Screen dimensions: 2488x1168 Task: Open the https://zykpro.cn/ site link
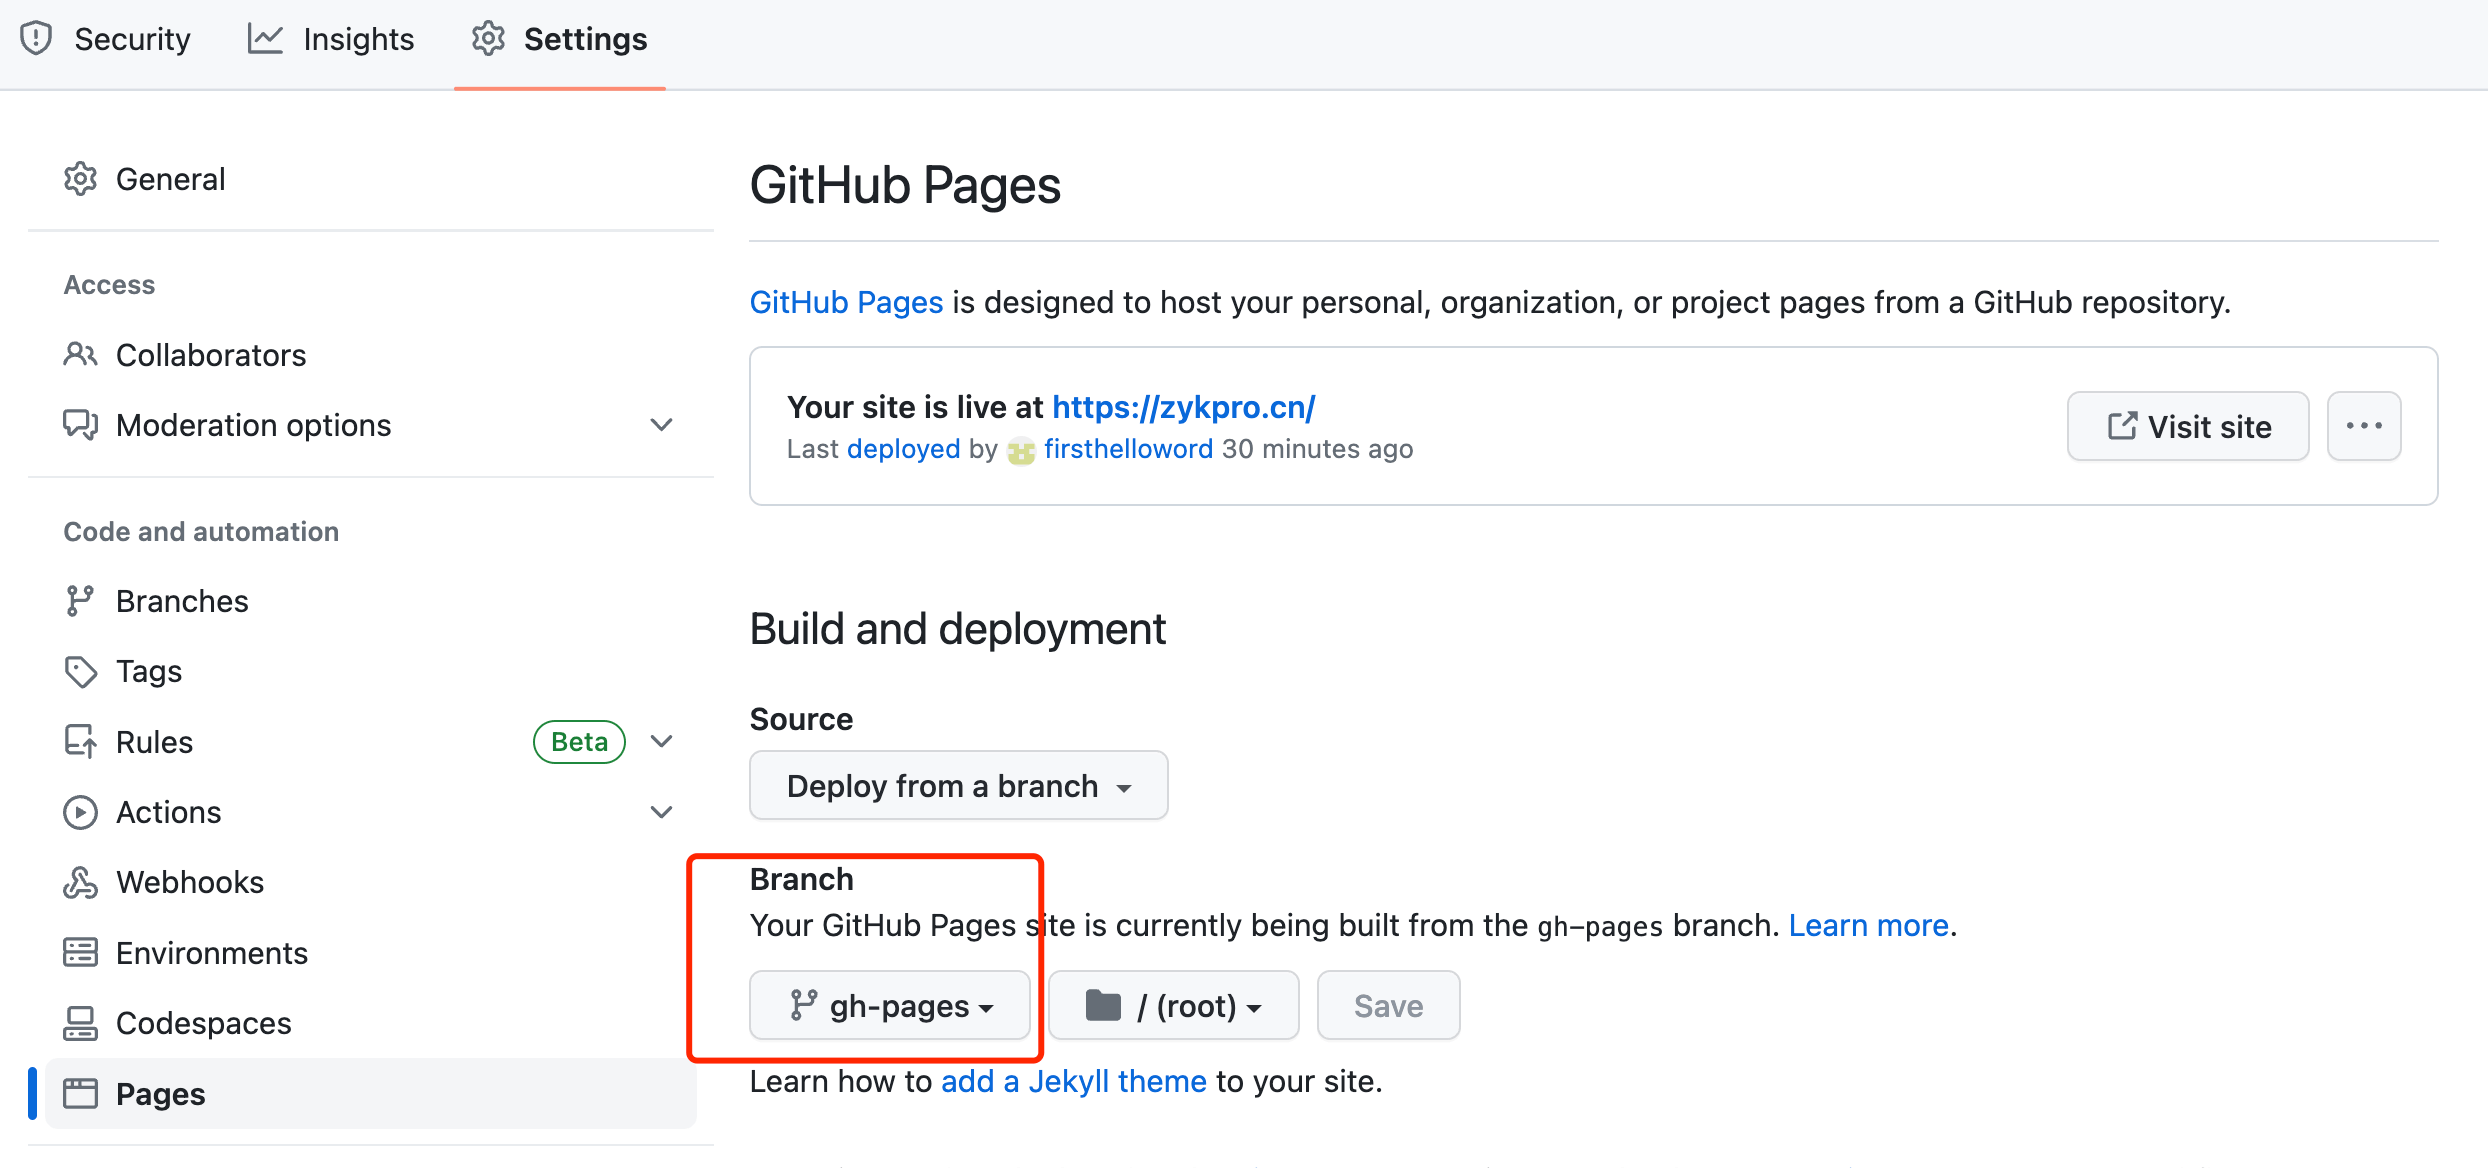[1183, 407]
